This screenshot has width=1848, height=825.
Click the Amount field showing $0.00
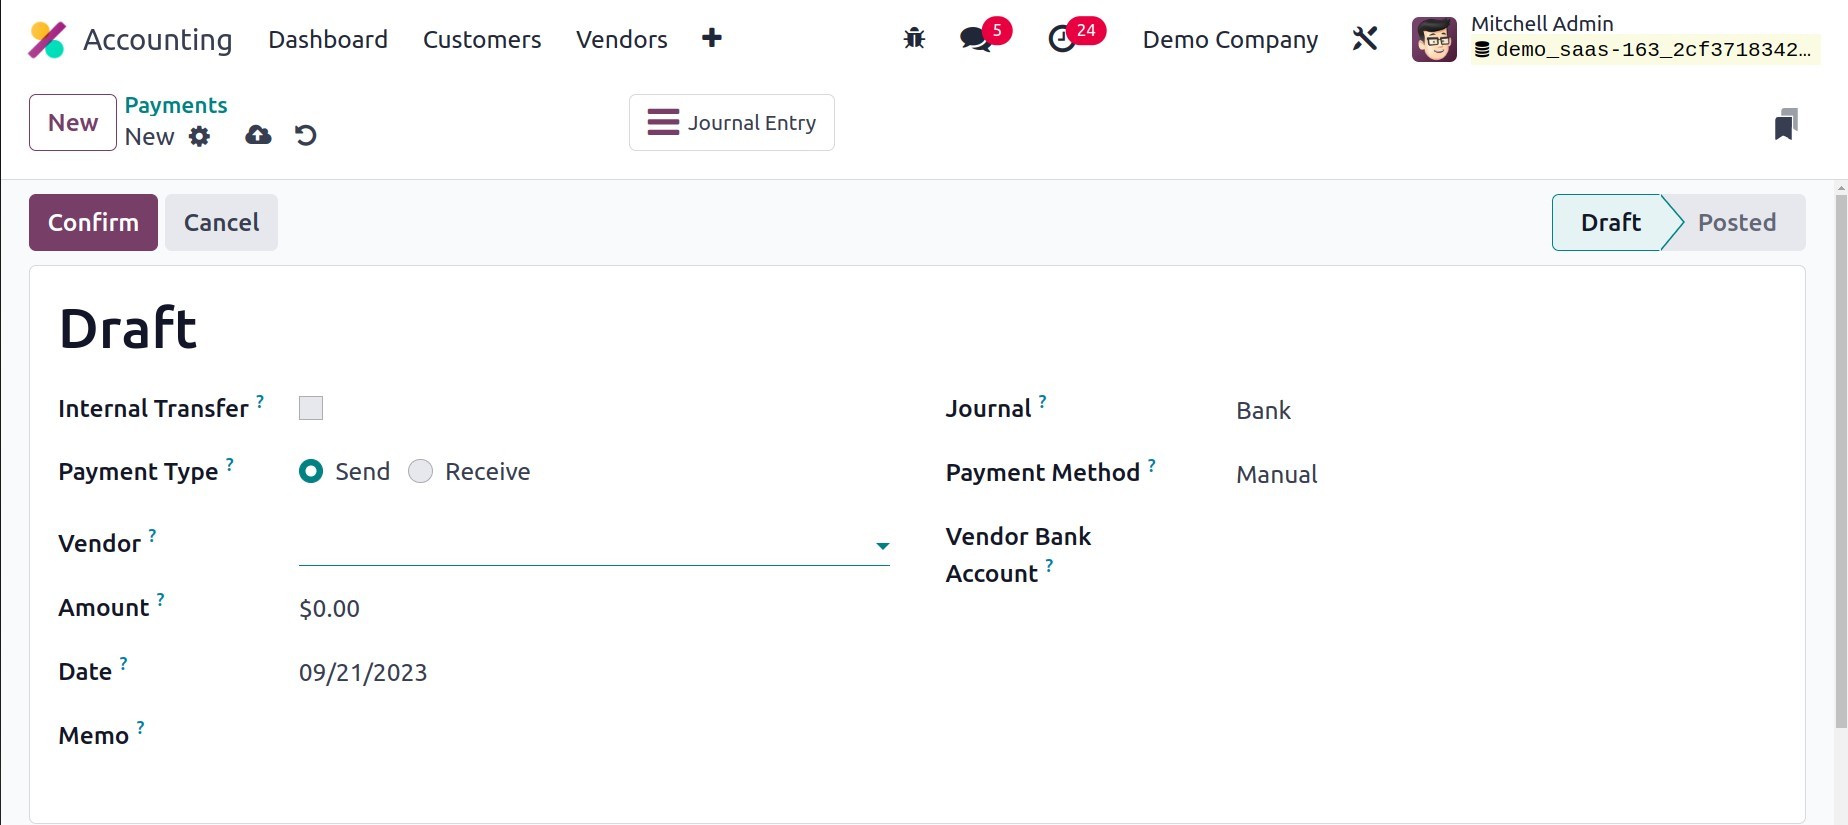click(330, 609)
